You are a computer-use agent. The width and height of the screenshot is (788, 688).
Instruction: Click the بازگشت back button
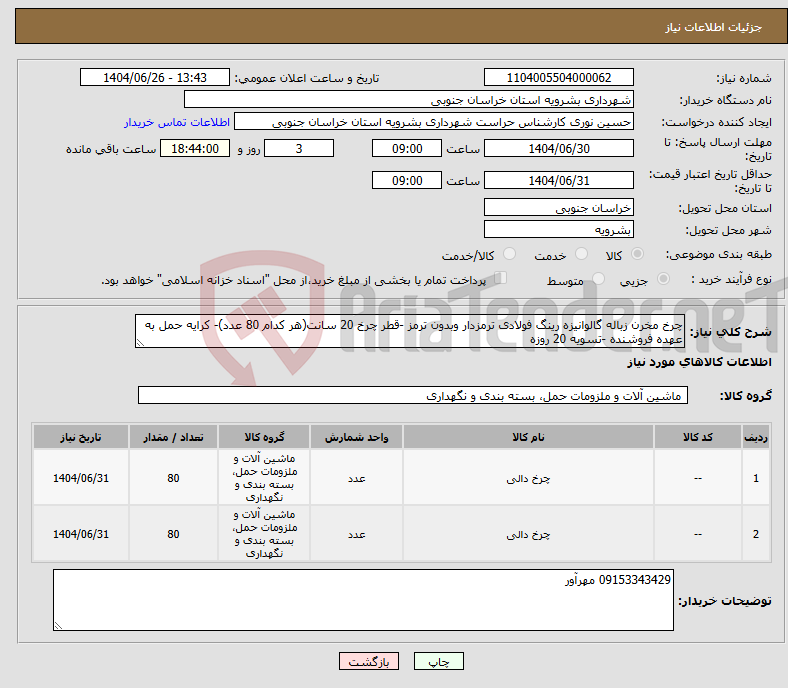click(x=369, y=661)
